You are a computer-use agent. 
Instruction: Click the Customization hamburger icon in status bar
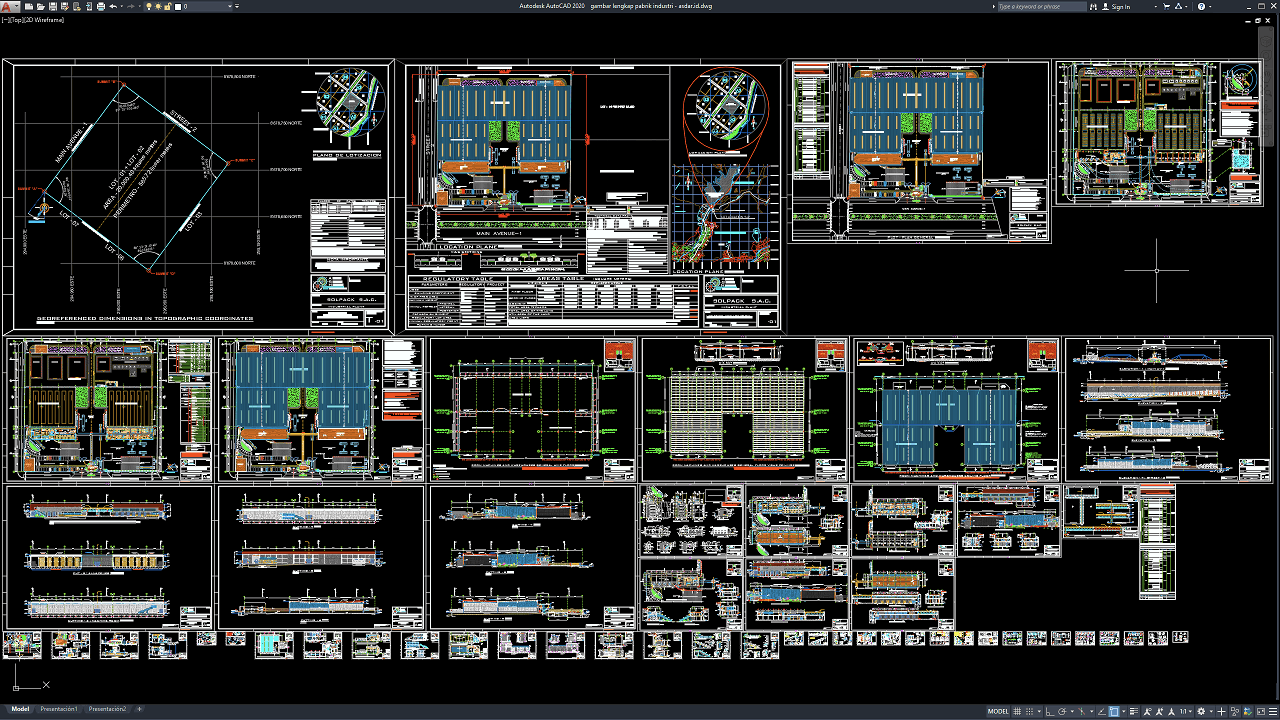tap(1273, 711)
